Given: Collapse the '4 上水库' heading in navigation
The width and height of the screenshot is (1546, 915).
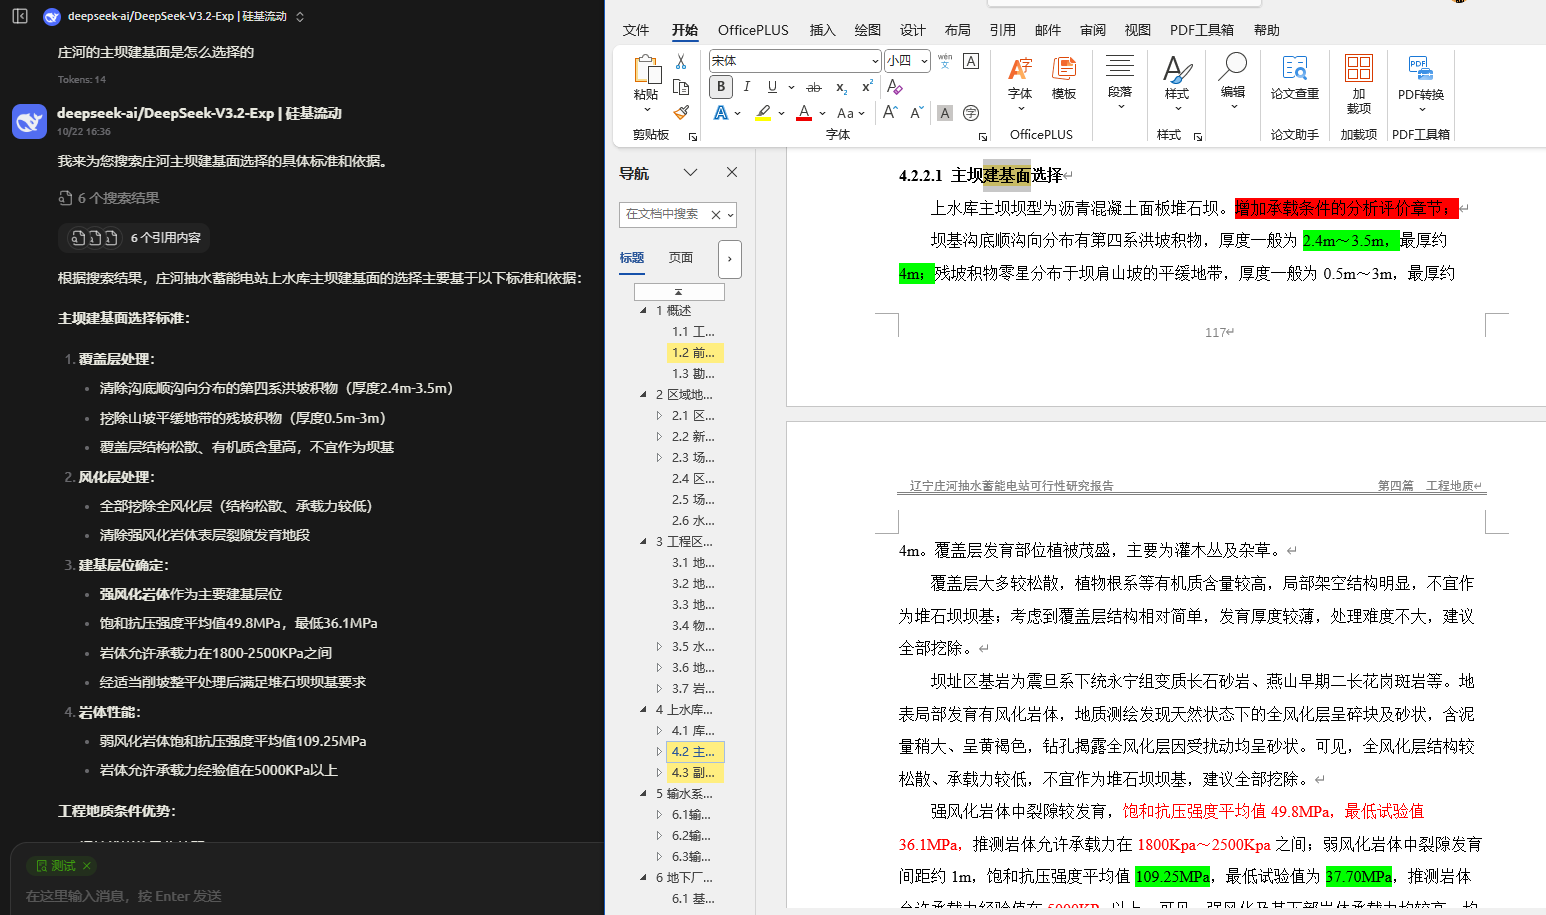Looking at the screenshot, I should point(643,710).
